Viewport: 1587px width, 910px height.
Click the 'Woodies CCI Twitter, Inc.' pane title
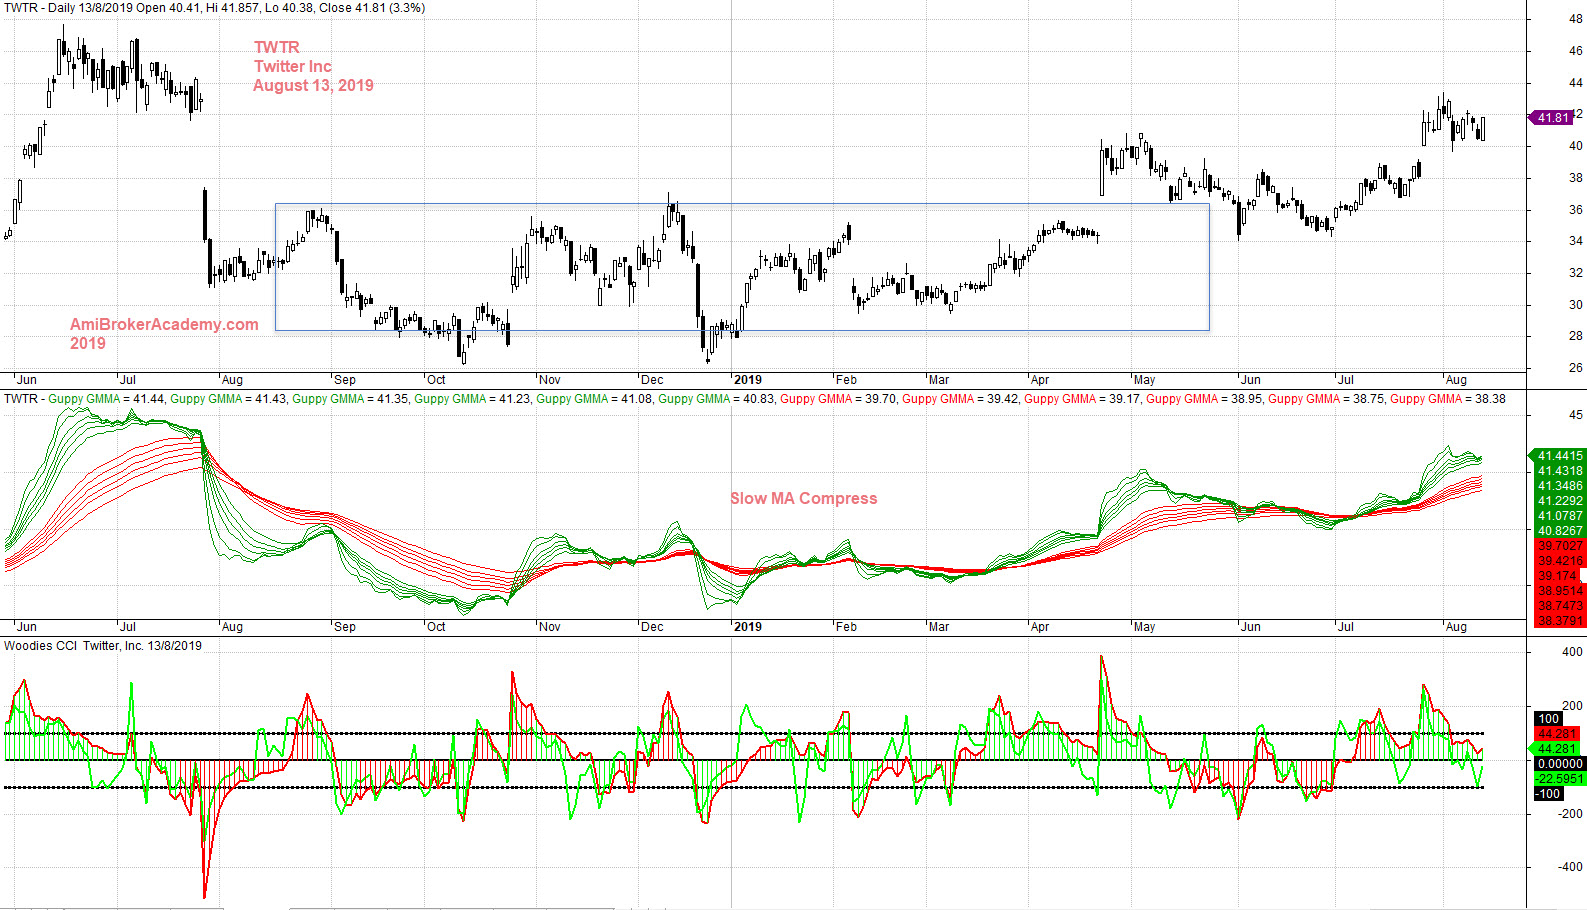pyautogui.click(x=103, y=646)
